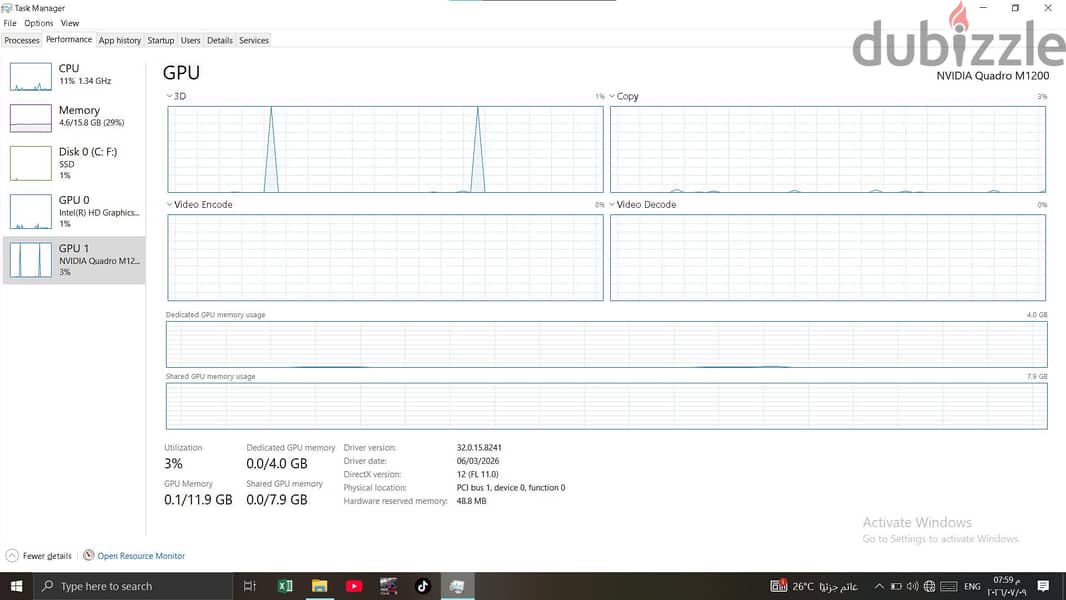Open the clock and date flyout
The width and height of the screenshot is (1066, 600).
pyautogui.click(x=1007, y=586)
